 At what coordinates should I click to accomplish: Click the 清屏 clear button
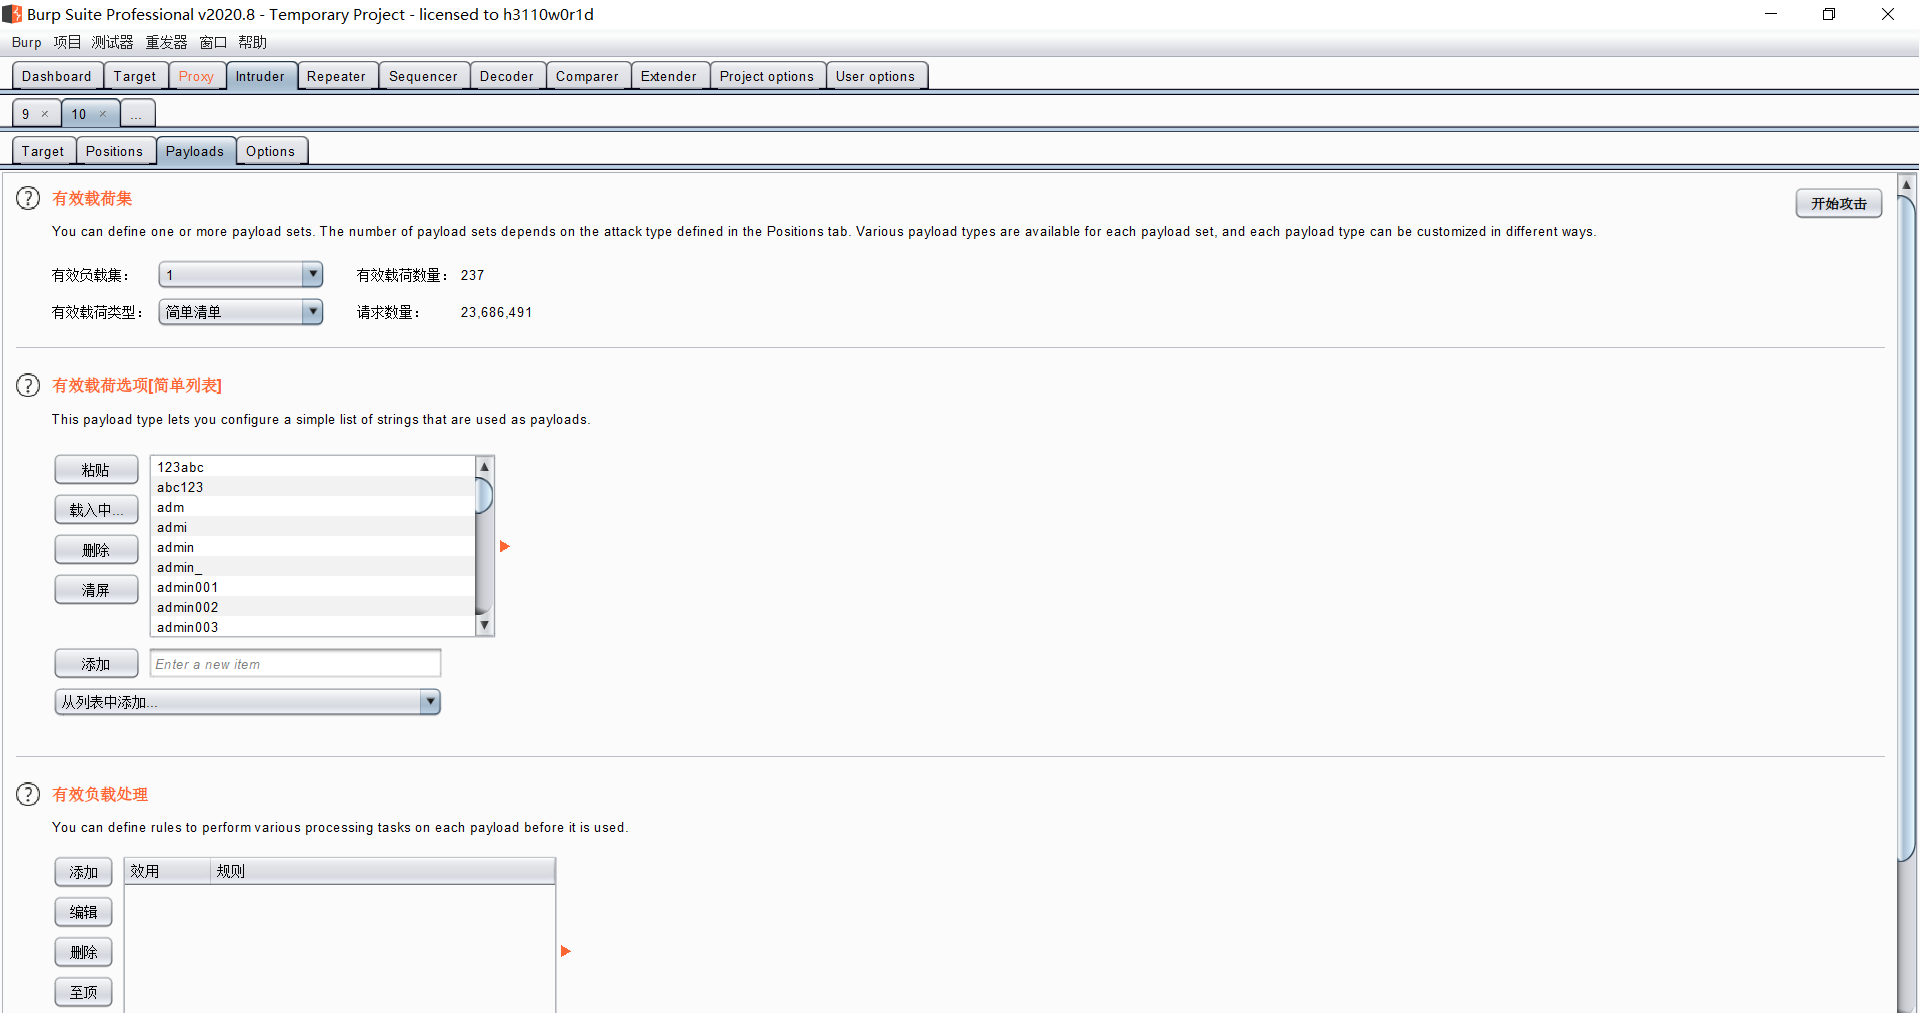click(x=96, y=590)
